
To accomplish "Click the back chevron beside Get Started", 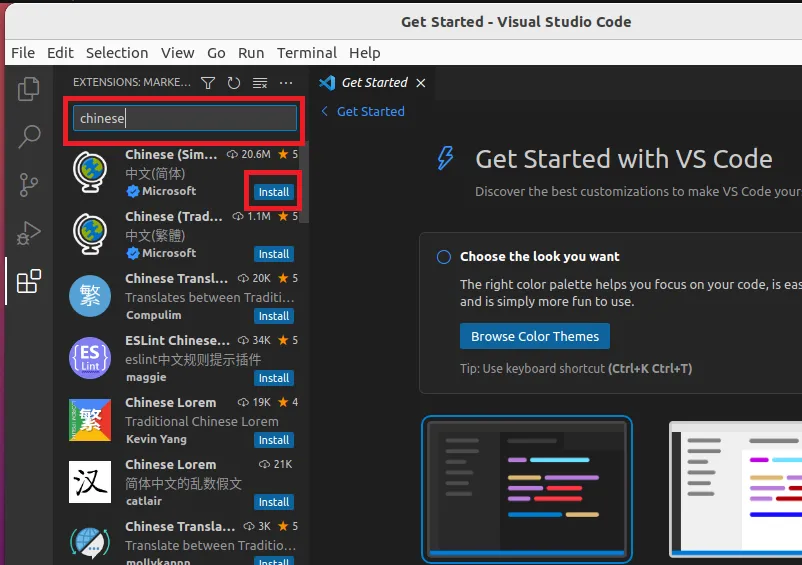I will (x=324, y=111).
